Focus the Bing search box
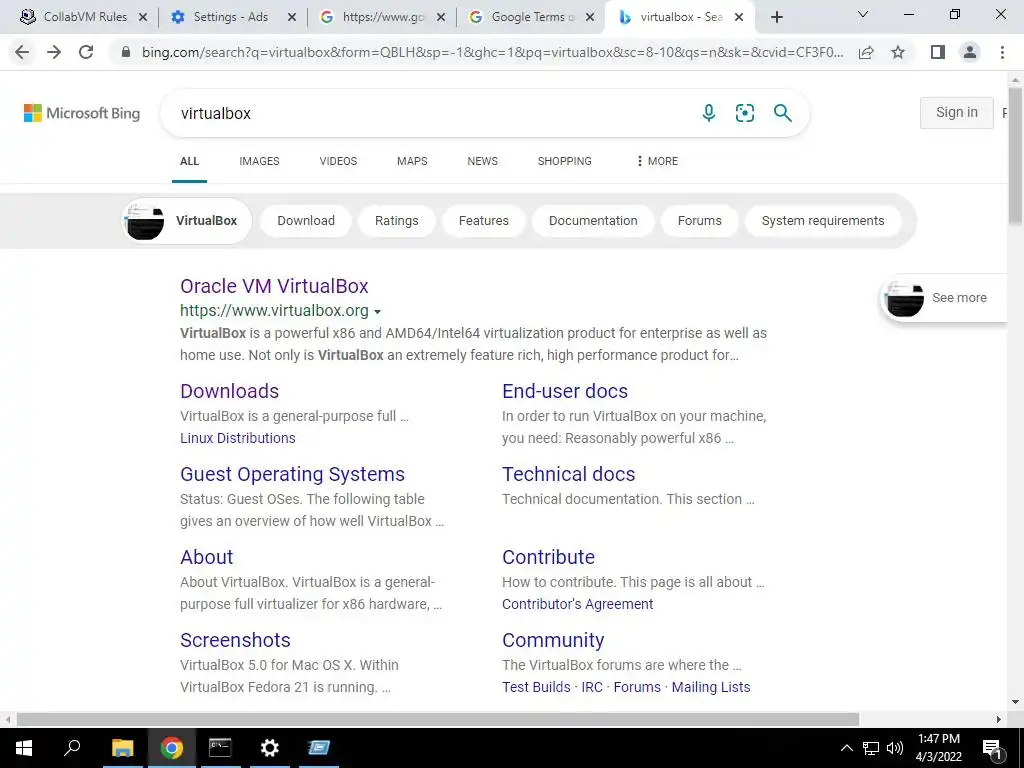 pos(431,113)
